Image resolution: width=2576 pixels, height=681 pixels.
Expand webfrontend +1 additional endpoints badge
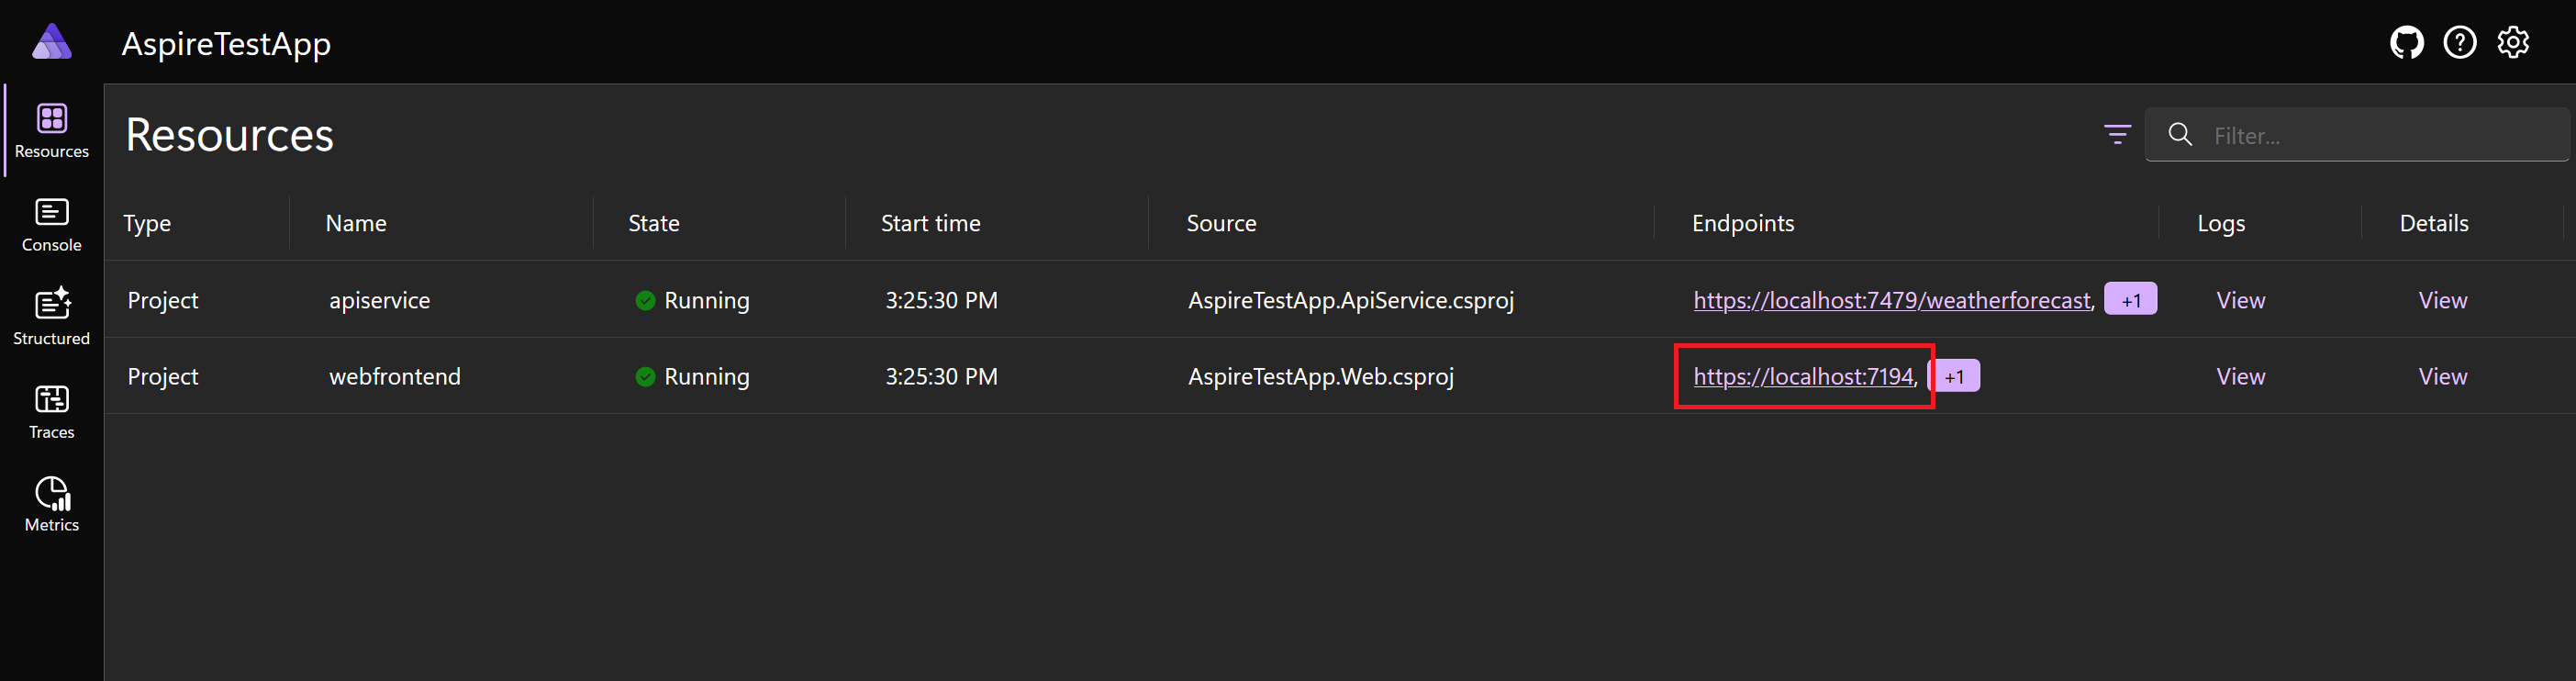1954,377
